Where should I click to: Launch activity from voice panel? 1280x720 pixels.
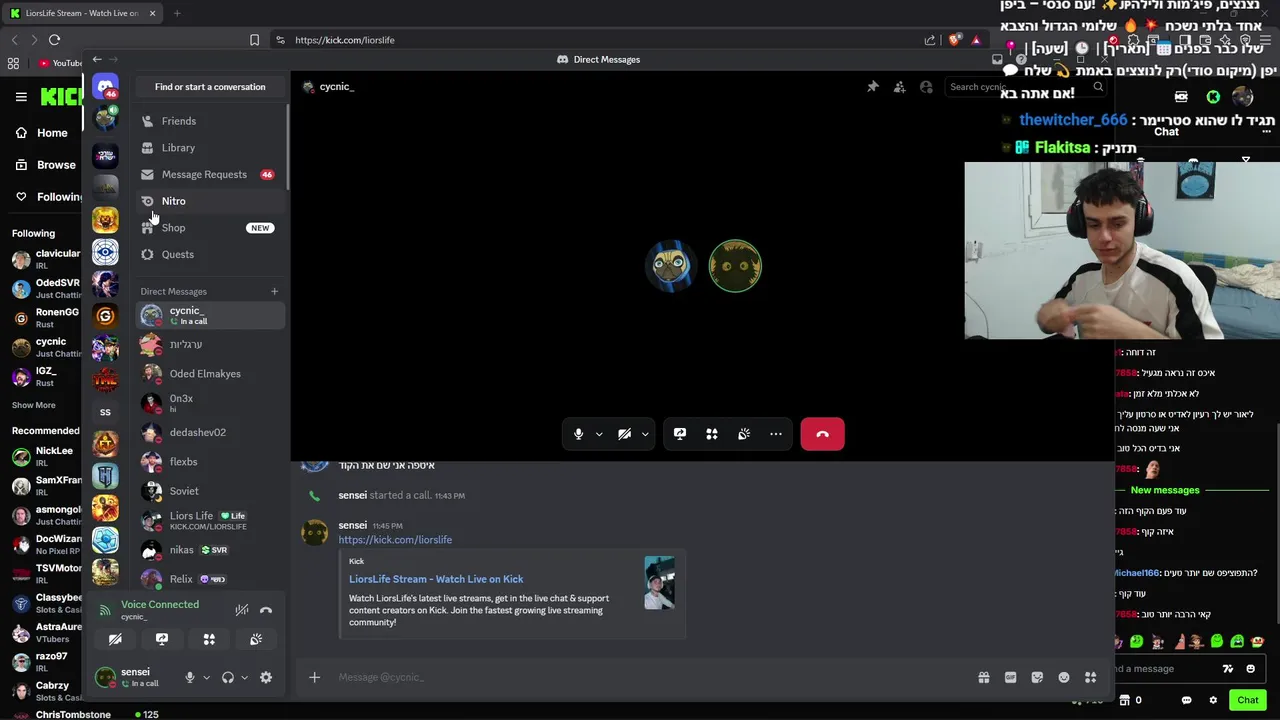[x=209, y=639]
